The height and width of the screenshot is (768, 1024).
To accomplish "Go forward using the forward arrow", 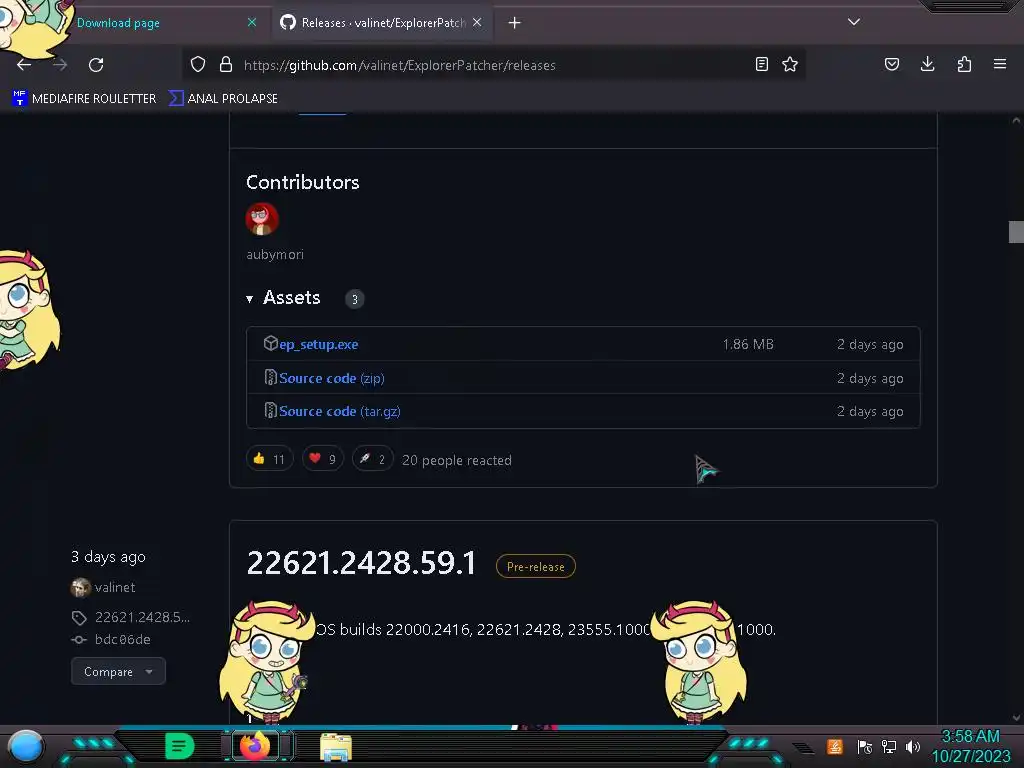I will click(x=60, y=65).
